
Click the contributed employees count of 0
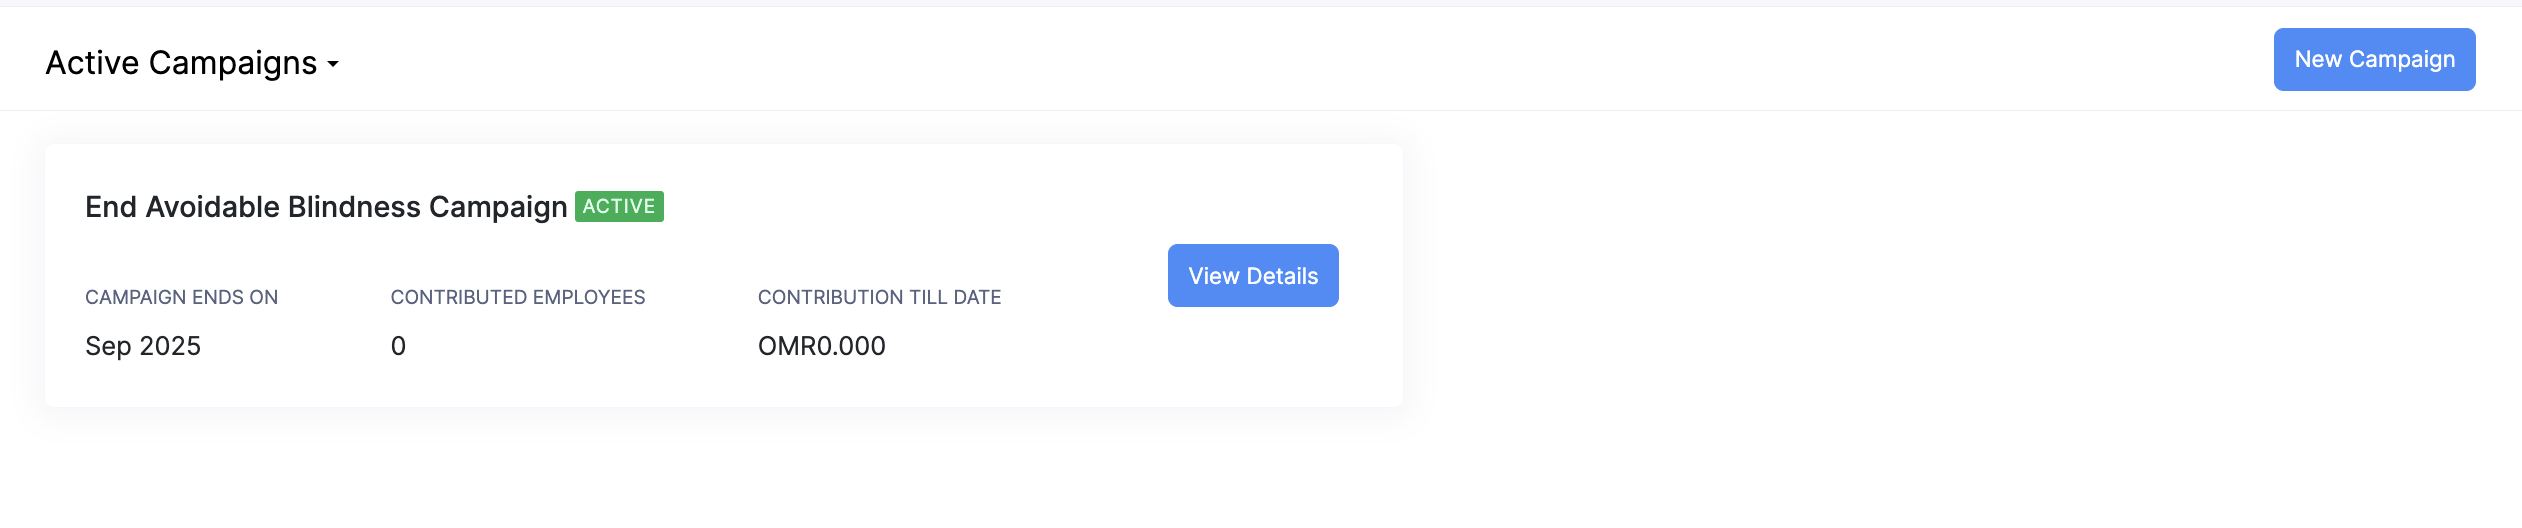point(398,346)
